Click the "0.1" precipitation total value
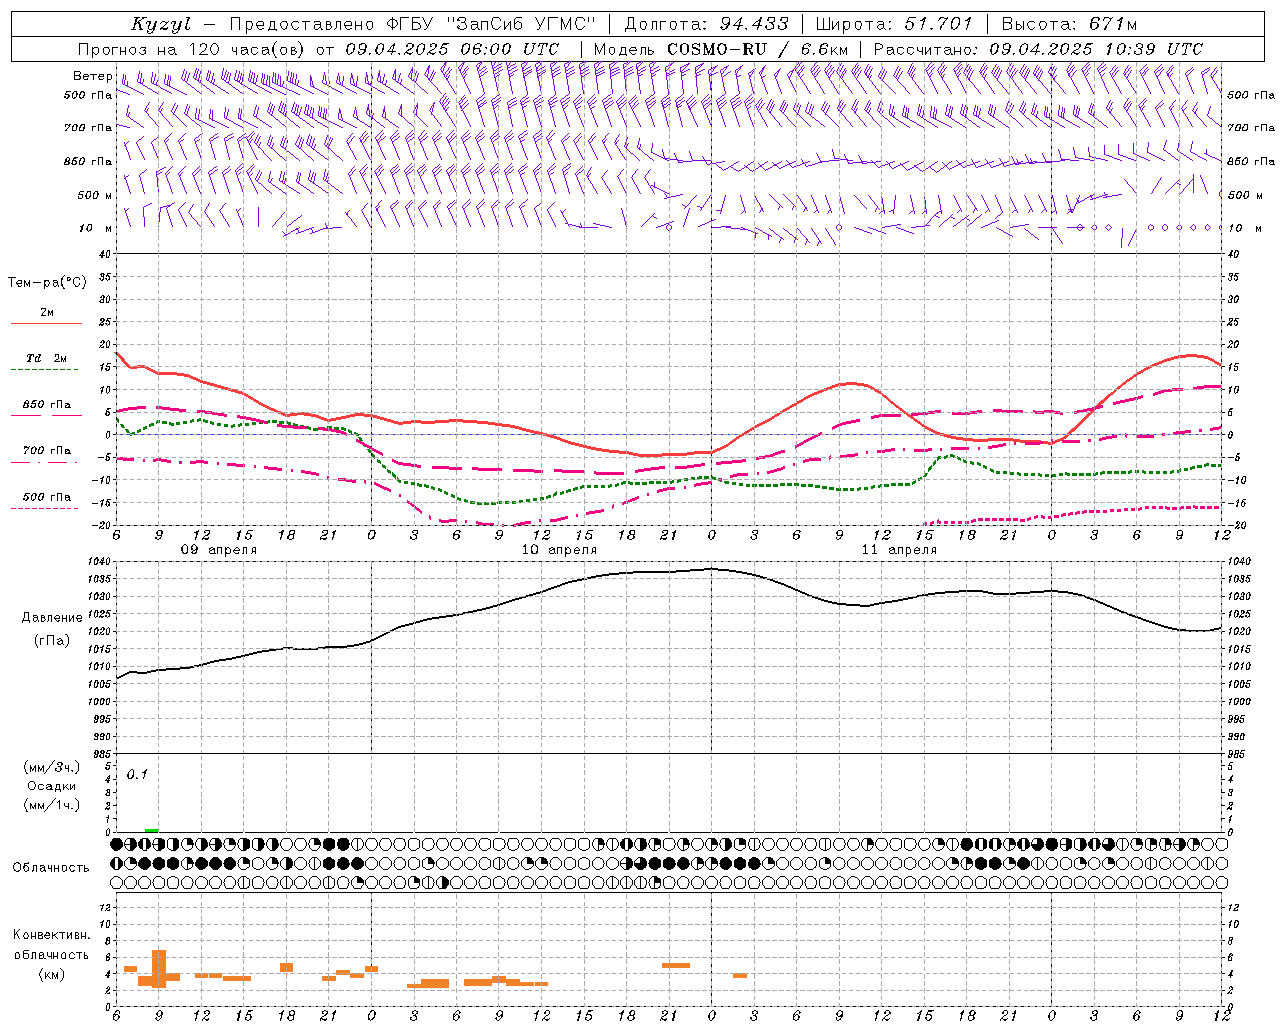Viewport: 1280px width, 1024px height. pyautogui.click(x=137, y=775)
